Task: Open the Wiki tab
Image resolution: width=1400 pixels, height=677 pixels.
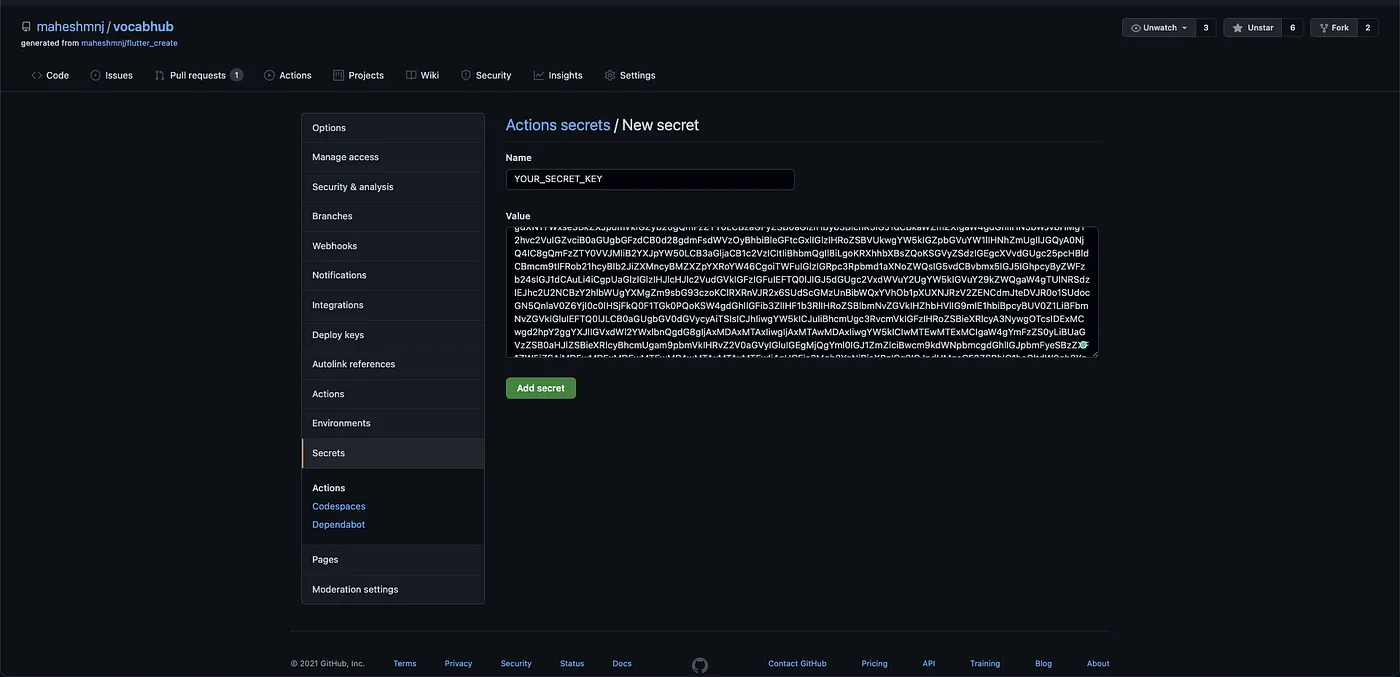Action: (x=422, y=75)
